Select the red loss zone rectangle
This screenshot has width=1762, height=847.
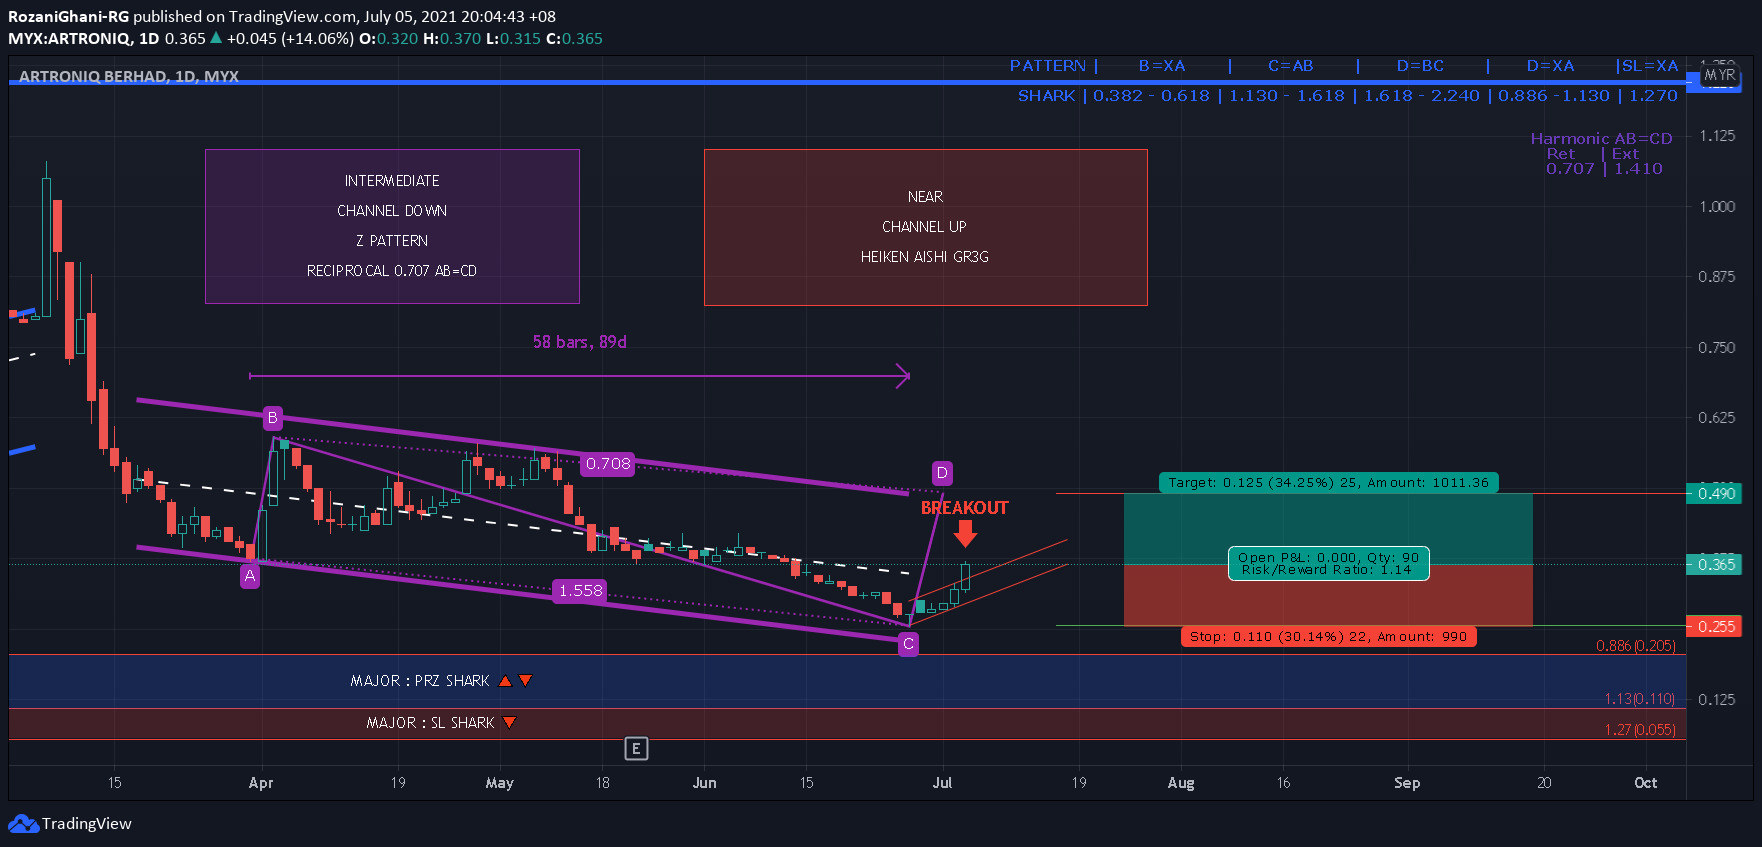coord(1328,596)
